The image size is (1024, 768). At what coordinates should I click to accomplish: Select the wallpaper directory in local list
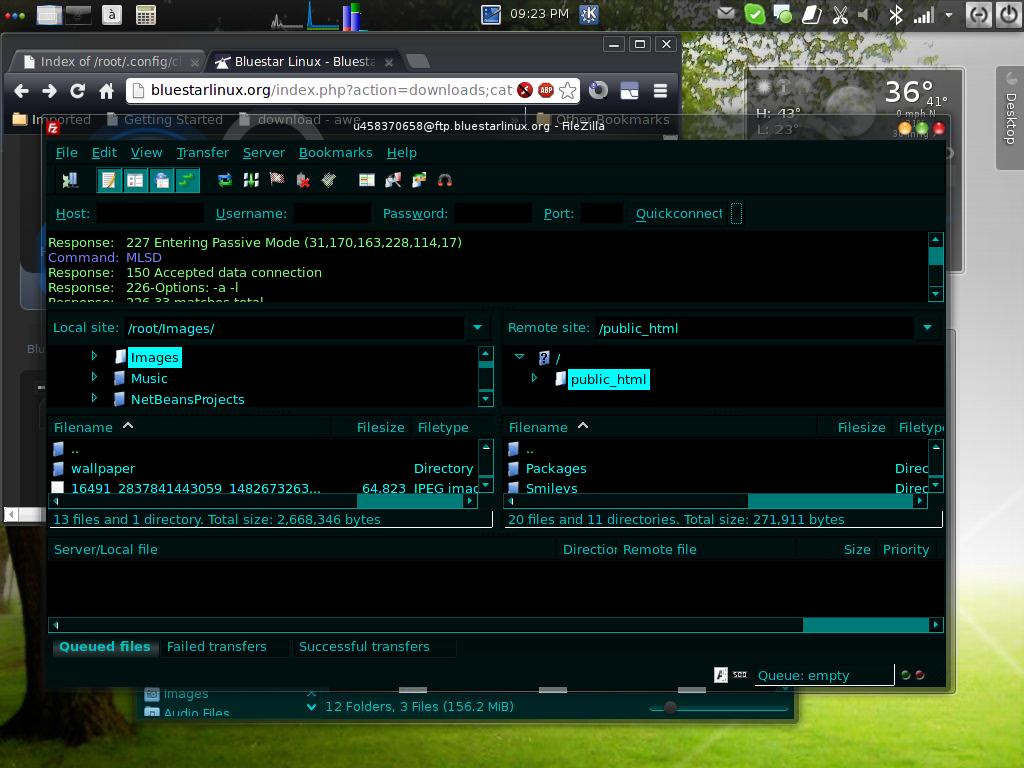[103, 469]
